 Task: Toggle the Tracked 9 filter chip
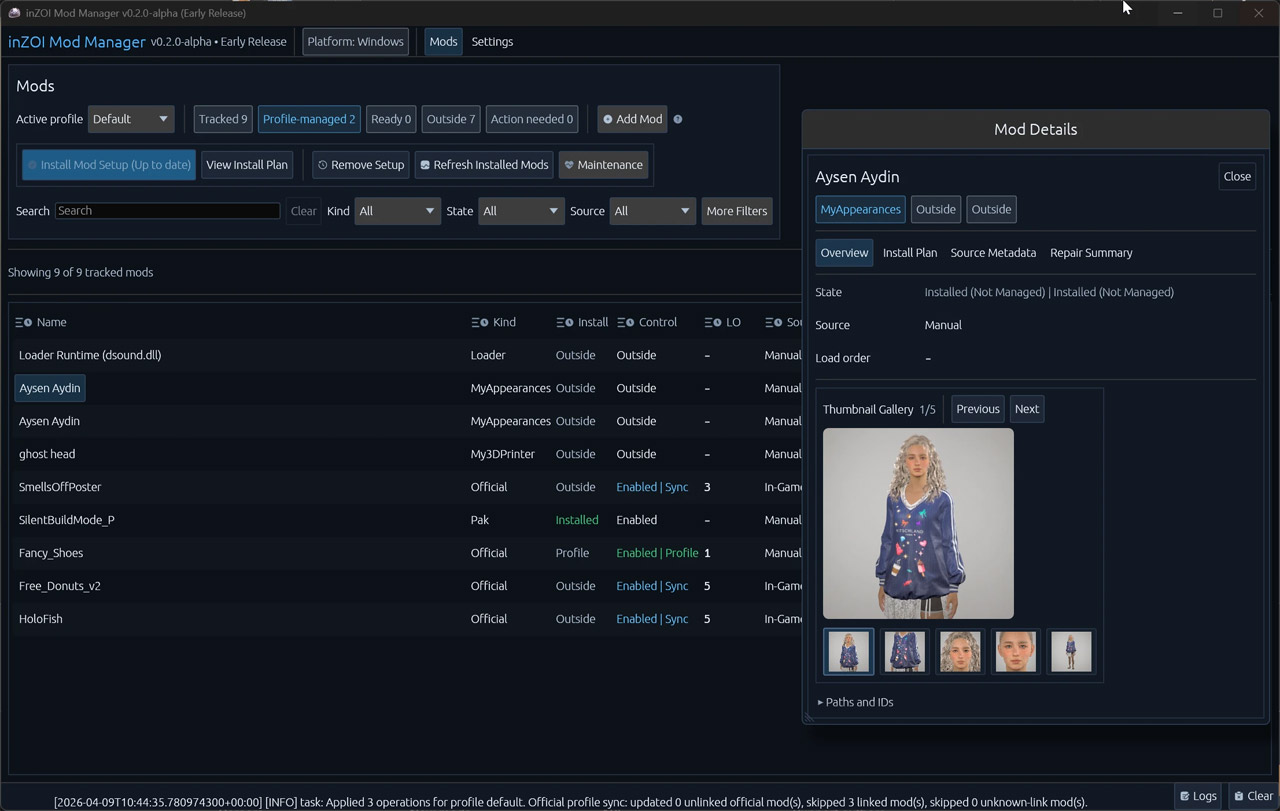(x=222, y=119)
